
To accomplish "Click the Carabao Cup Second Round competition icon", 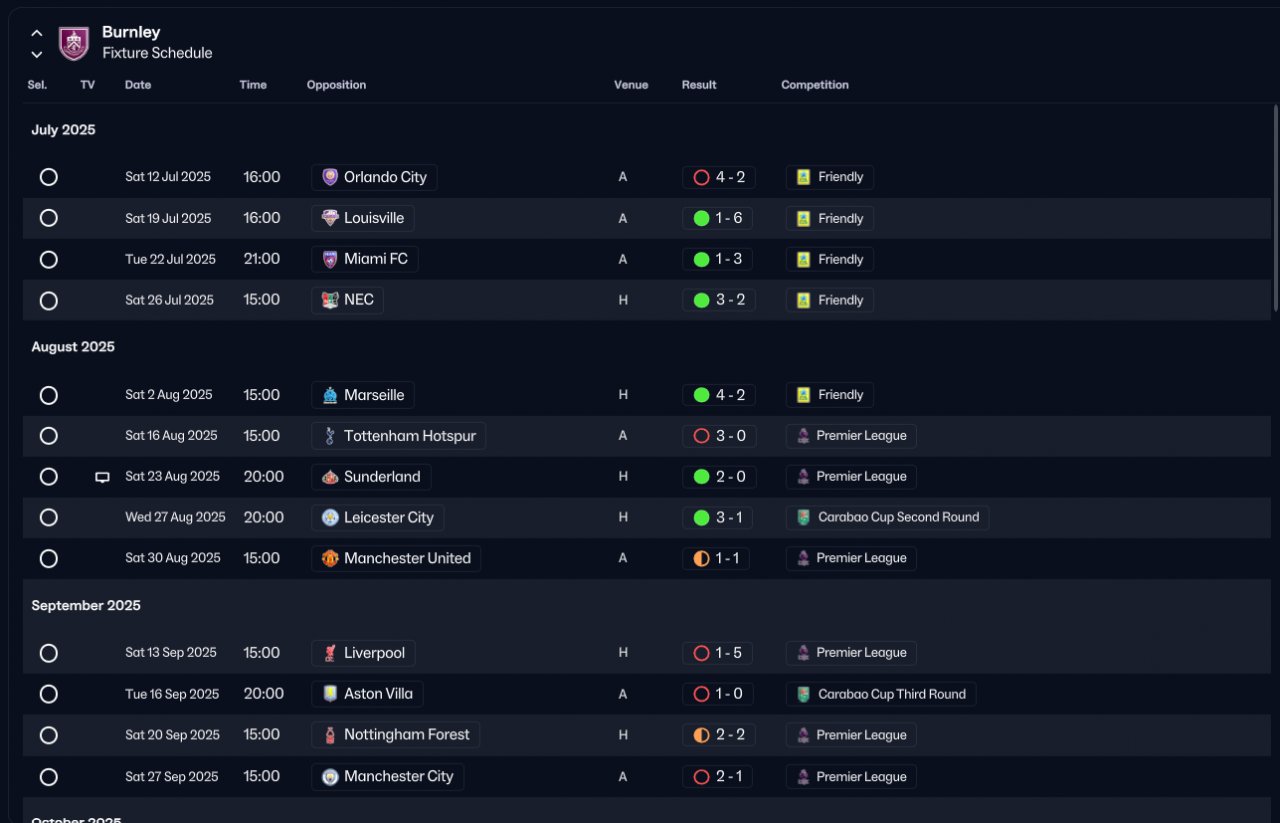I will [803, 517].
